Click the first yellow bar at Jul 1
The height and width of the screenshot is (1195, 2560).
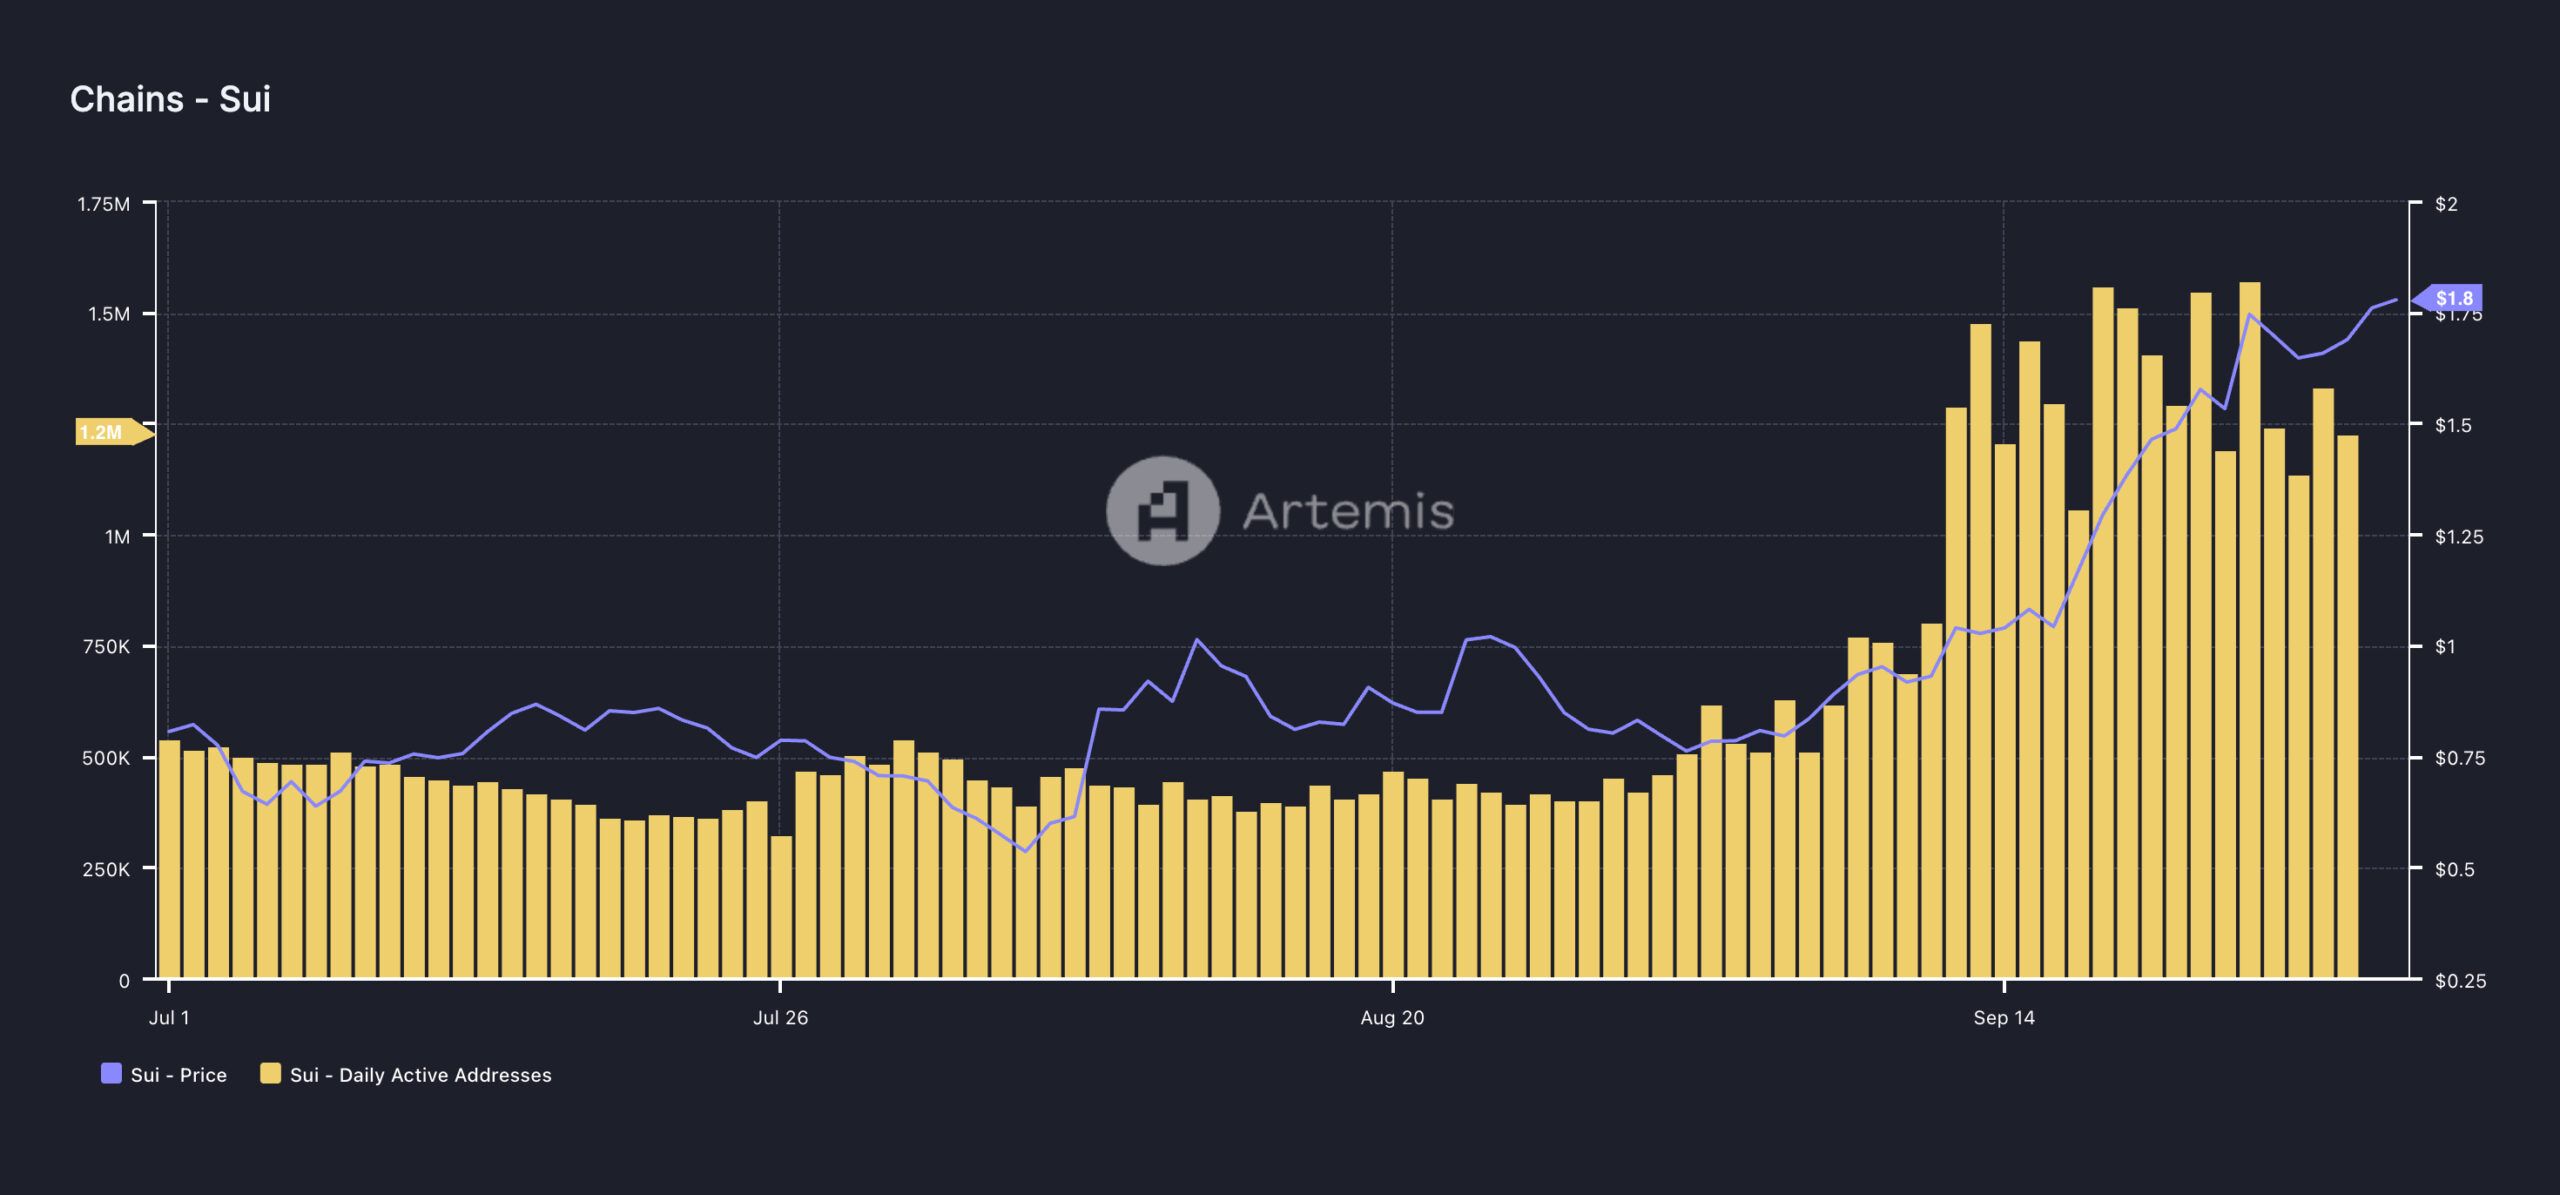(x=169, y=858)
